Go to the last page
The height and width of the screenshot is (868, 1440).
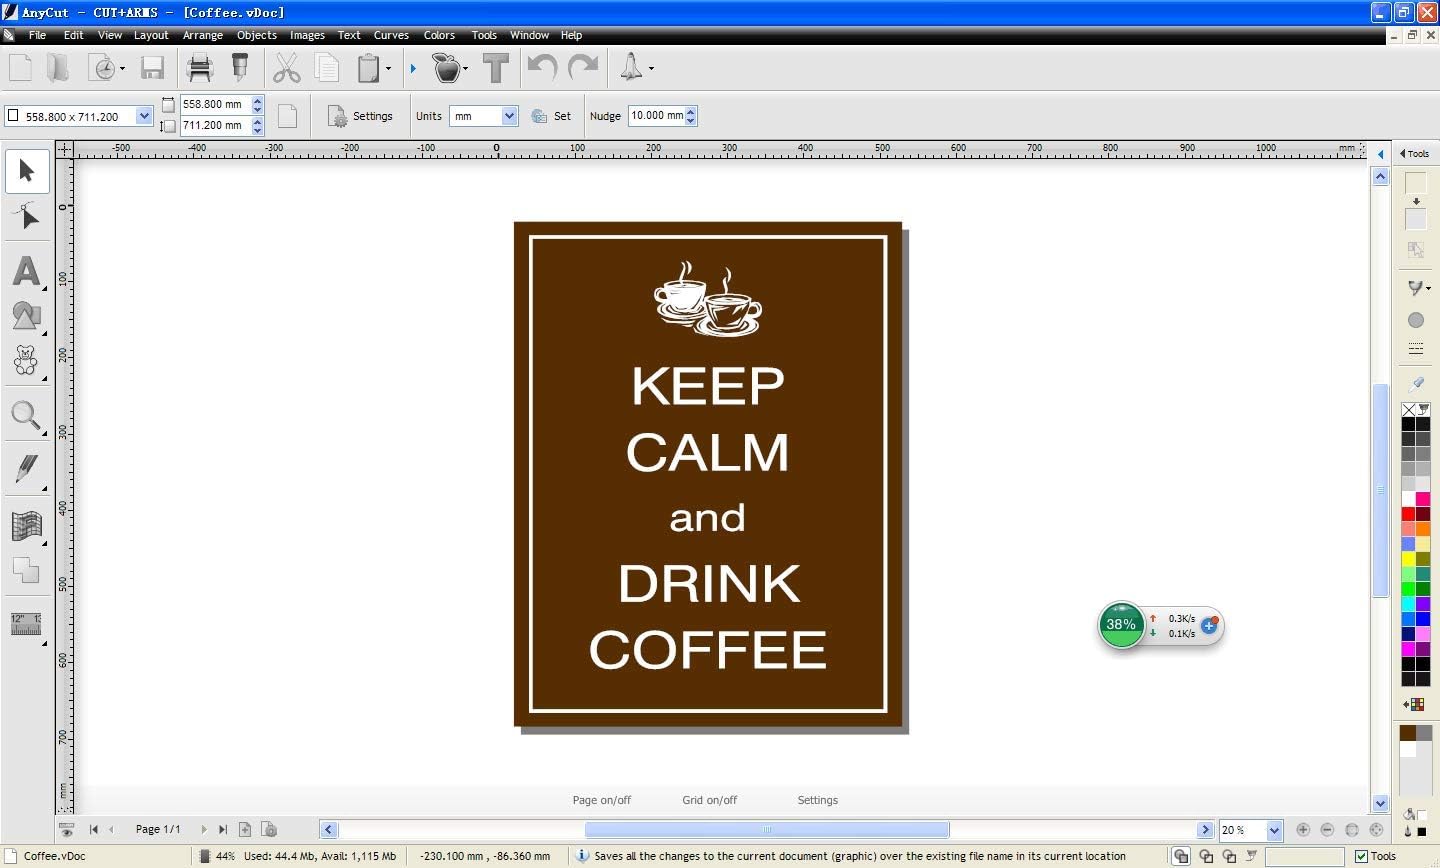(x=223, y=829)
